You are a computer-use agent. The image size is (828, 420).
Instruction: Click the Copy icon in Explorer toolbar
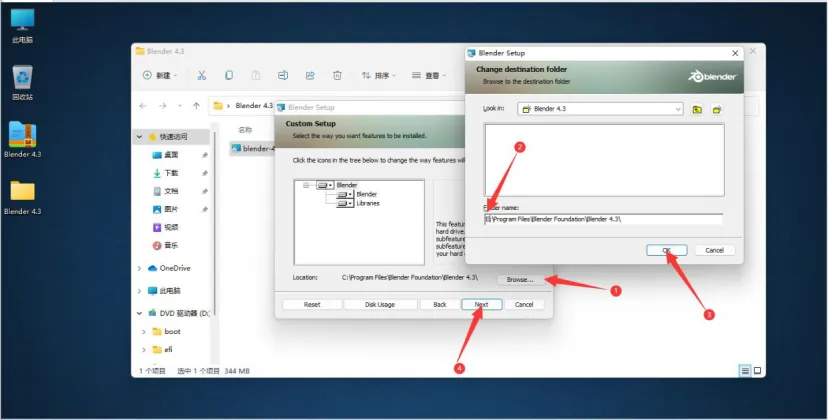(x=229, y=76)
